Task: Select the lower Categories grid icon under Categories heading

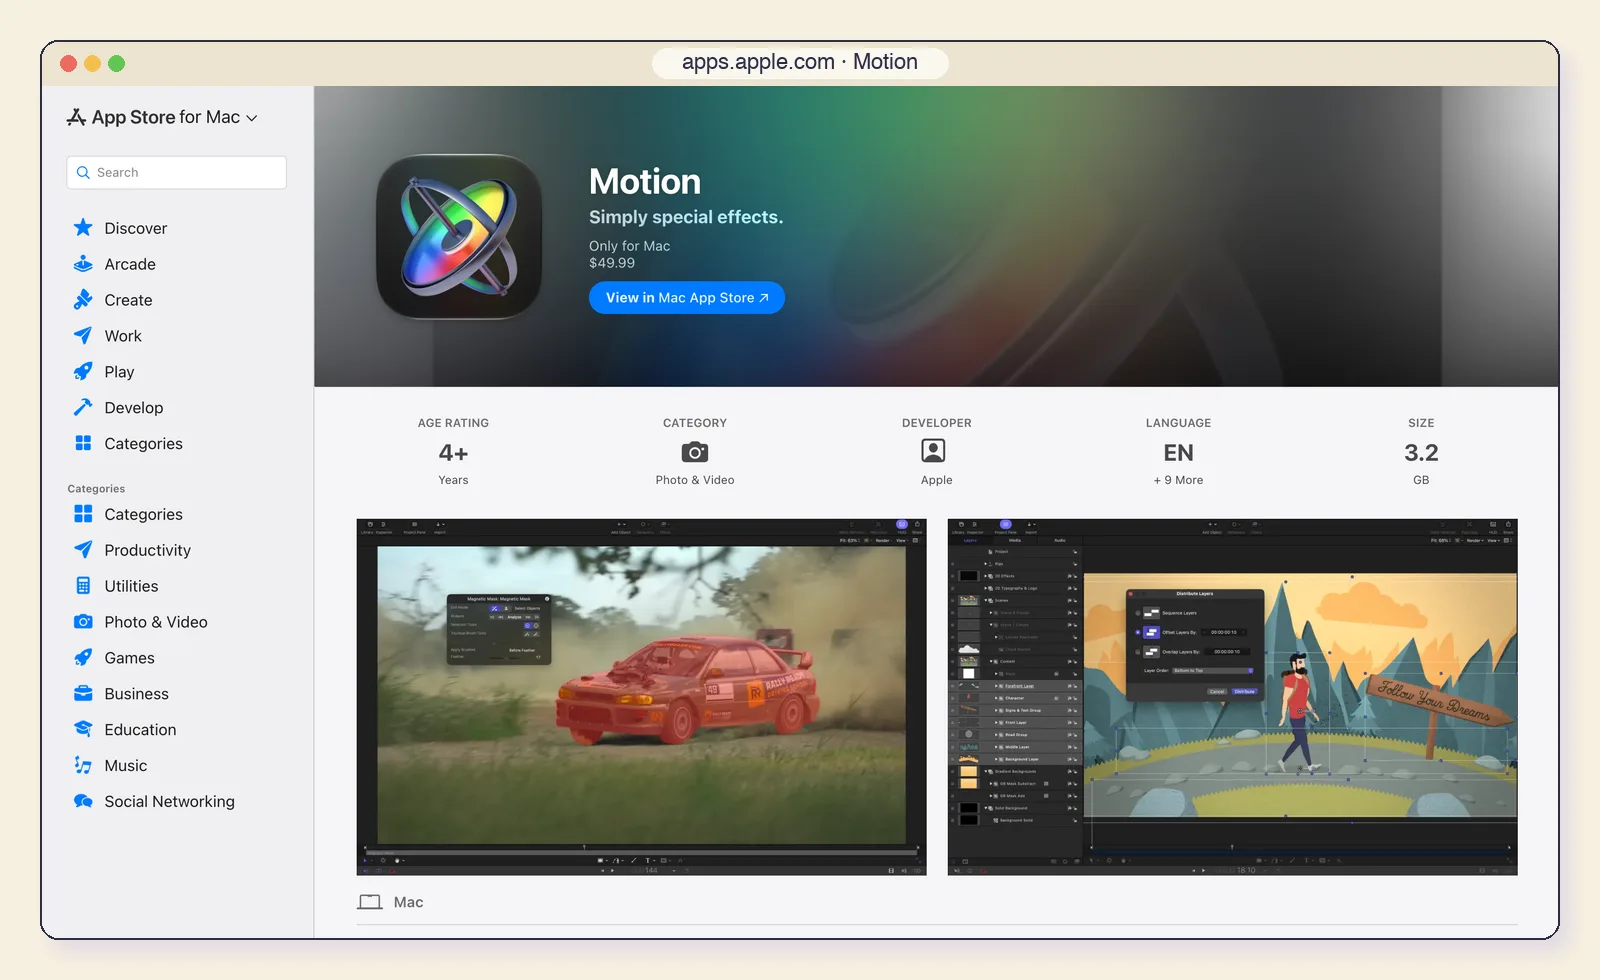Action: point(83,514)
